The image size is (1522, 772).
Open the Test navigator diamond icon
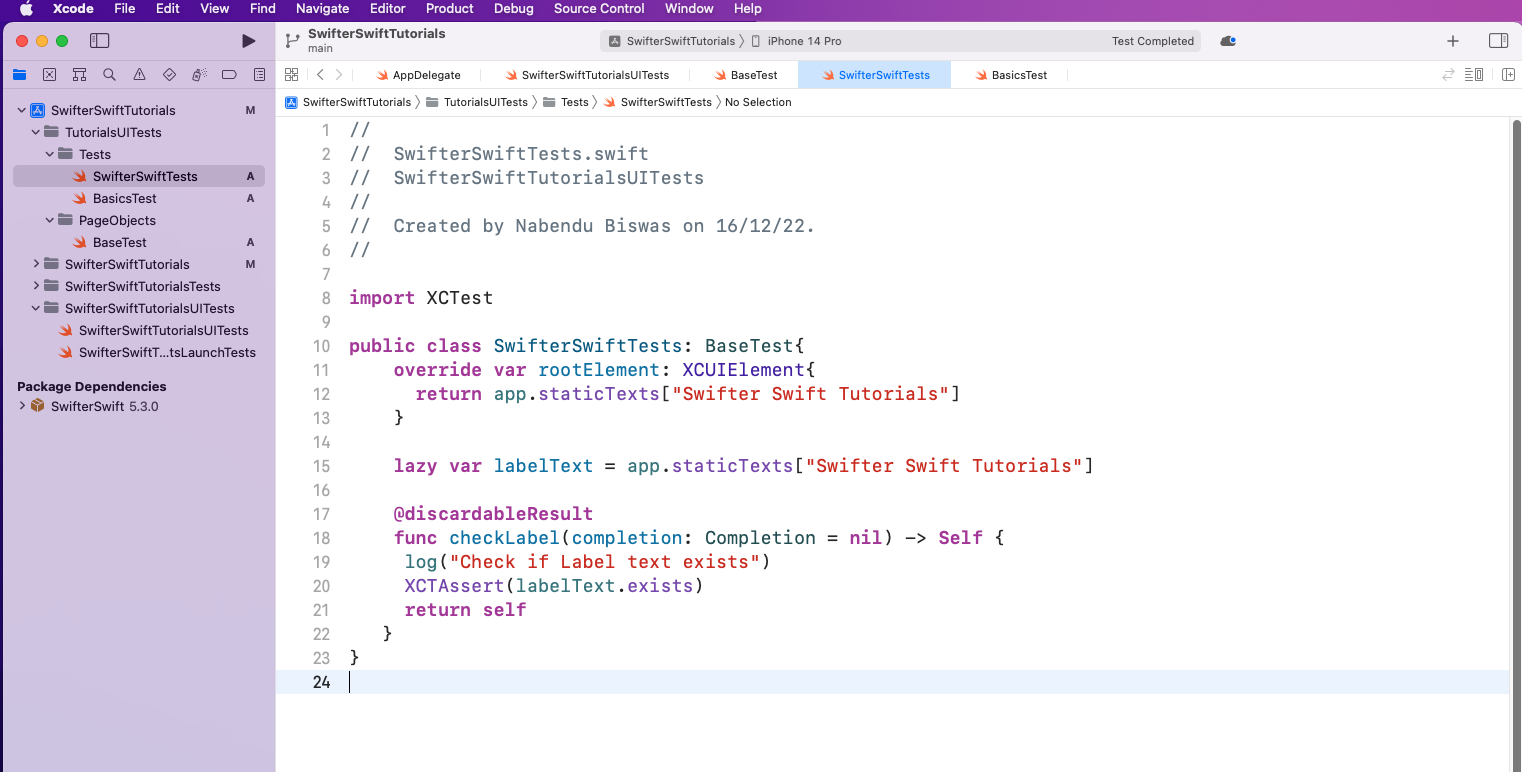point(169,75)
